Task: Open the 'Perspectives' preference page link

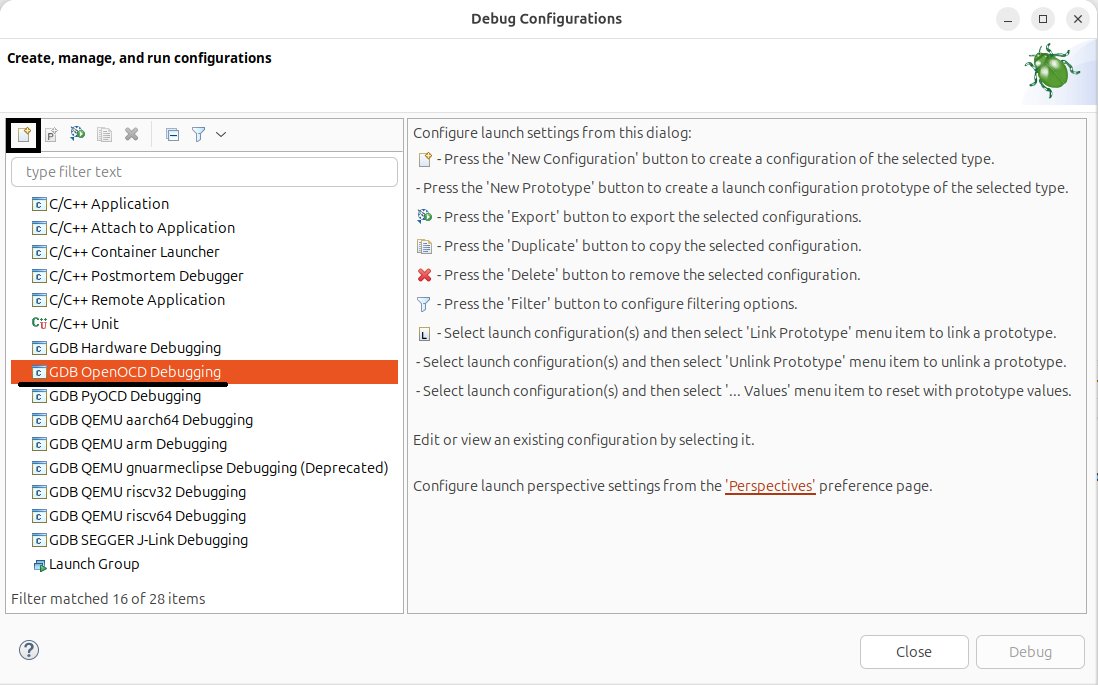Action: point(770,486)
